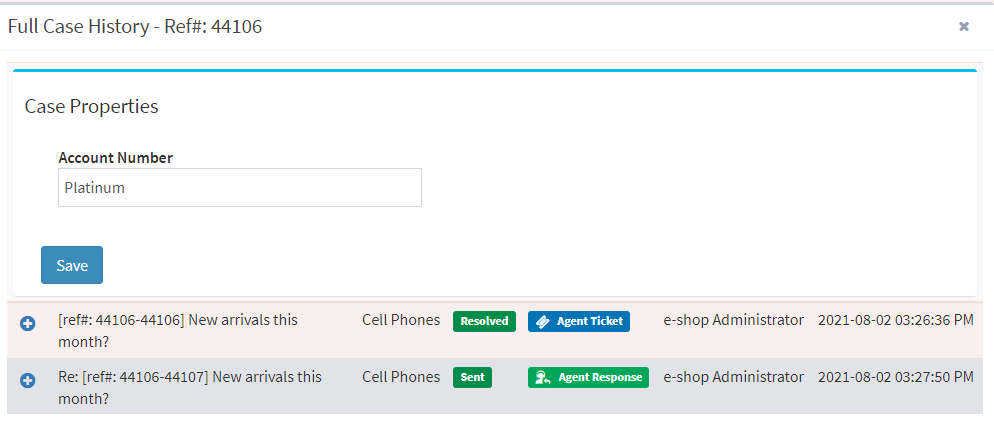Click the Account Number input field
The image size is (994, 432).
(x=240, y=187)
